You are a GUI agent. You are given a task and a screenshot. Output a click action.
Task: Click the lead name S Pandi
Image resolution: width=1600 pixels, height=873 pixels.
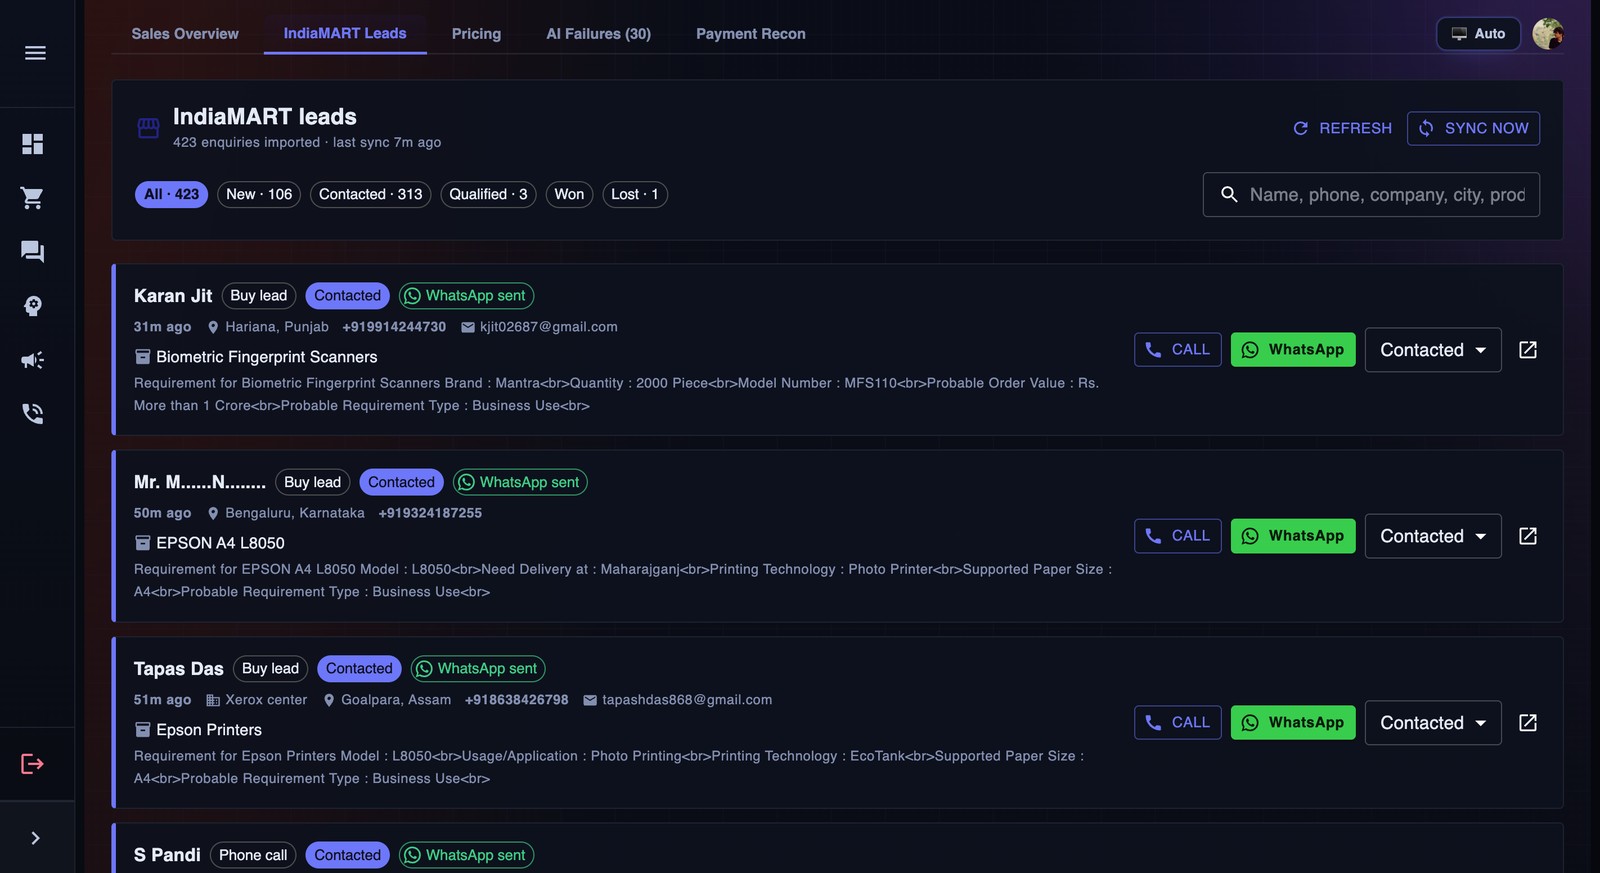[167, 855]
